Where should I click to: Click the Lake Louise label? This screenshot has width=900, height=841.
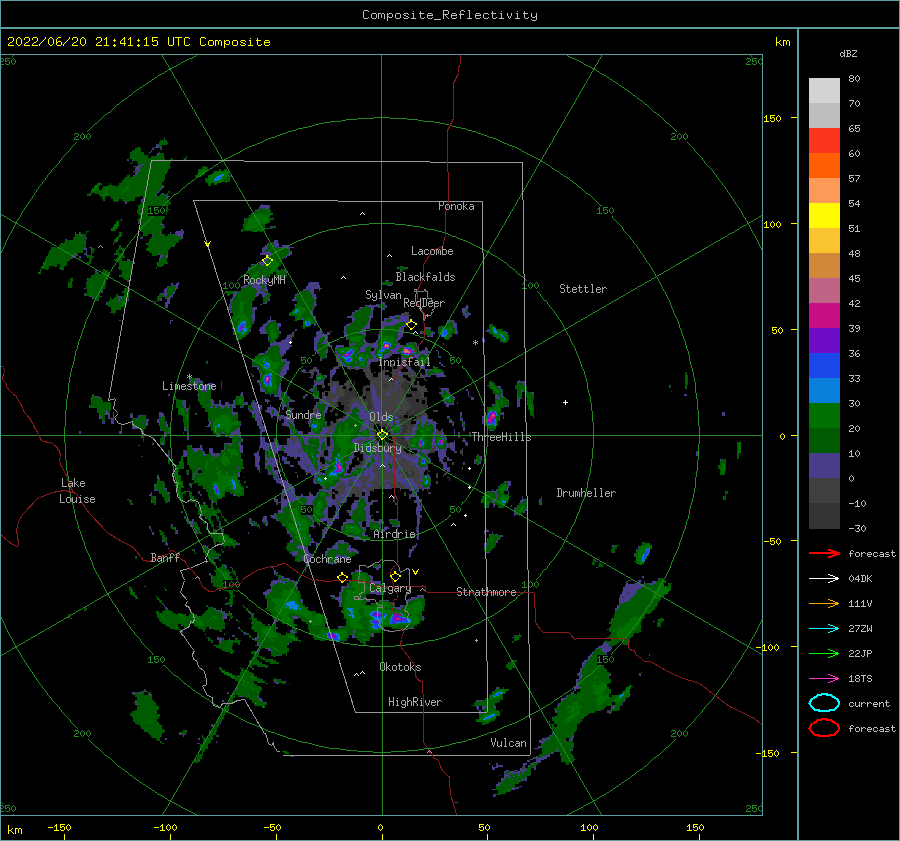coord(77,491)
